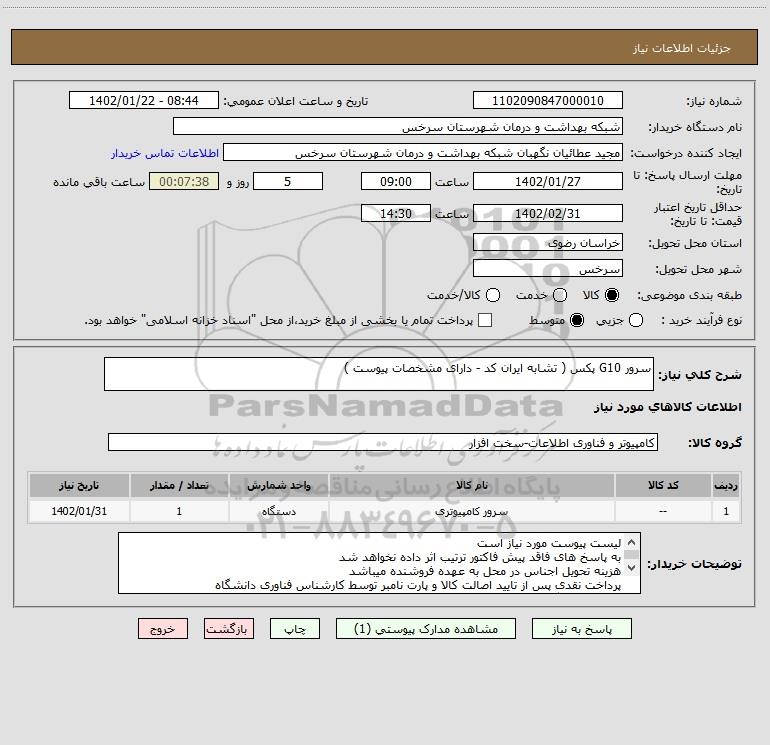This screenshot has width=770, height=745.
Task: Click the کد کالا column header
Action: tap(663, 485)
